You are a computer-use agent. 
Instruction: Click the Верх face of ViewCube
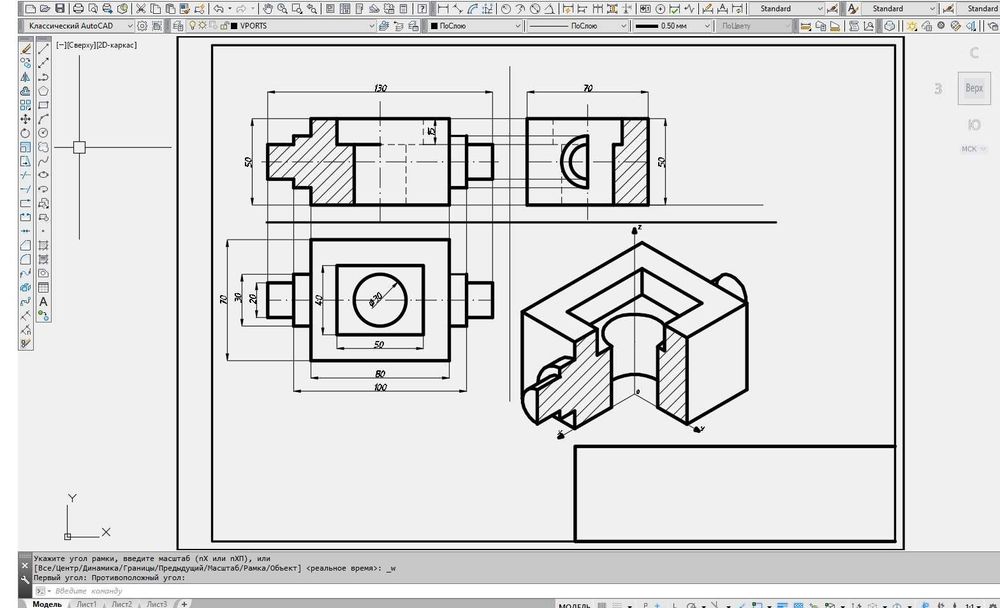click(x=974, y=88)
